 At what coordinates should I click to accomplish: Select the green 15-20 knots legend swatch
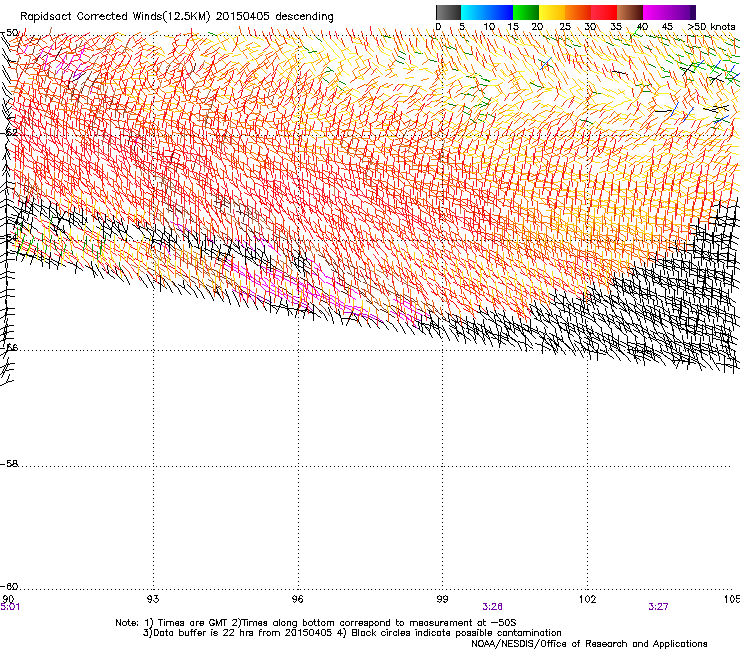click(526, 12)
